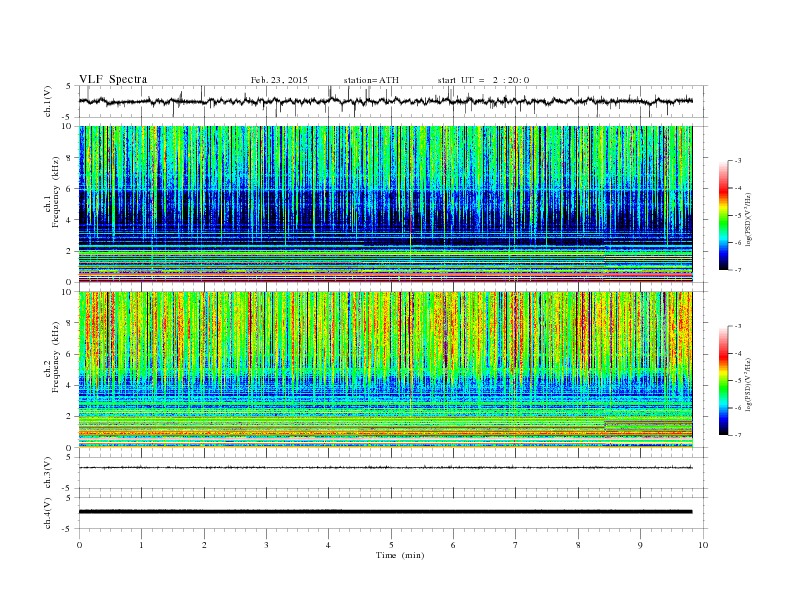
Task: Click the "-7" tick on ch.1 colorbar
Action: pos(738,270)
